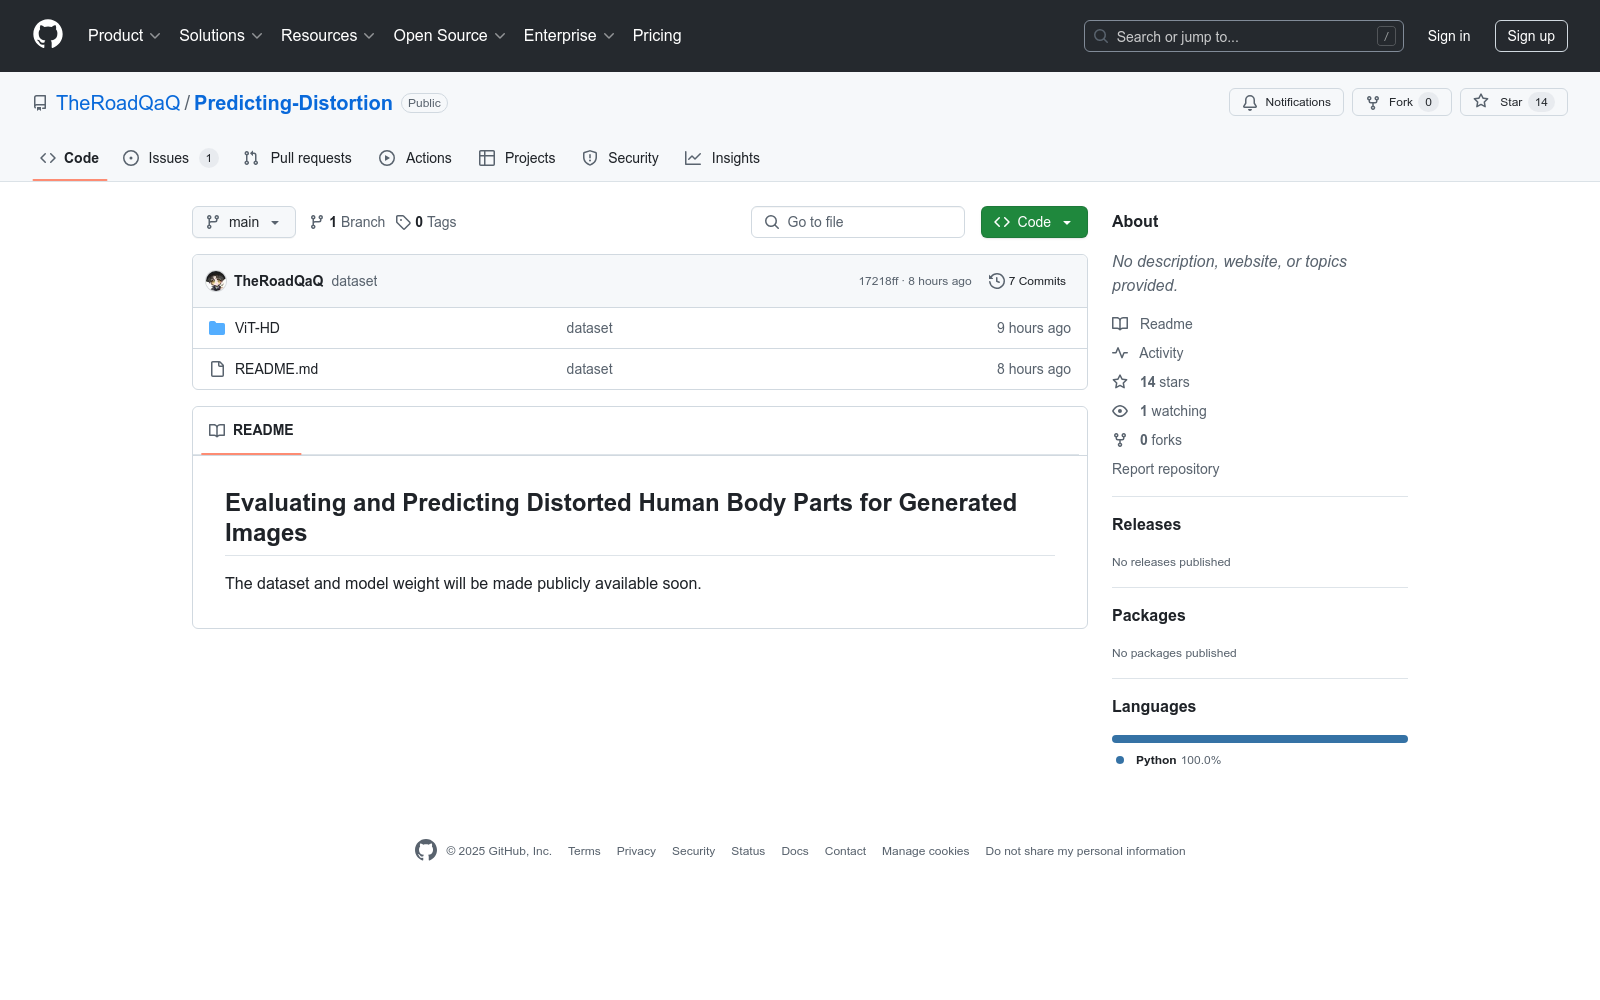1600x1000 pixels.
Task: Go to the Actions tab
Action: pos(416,158)
